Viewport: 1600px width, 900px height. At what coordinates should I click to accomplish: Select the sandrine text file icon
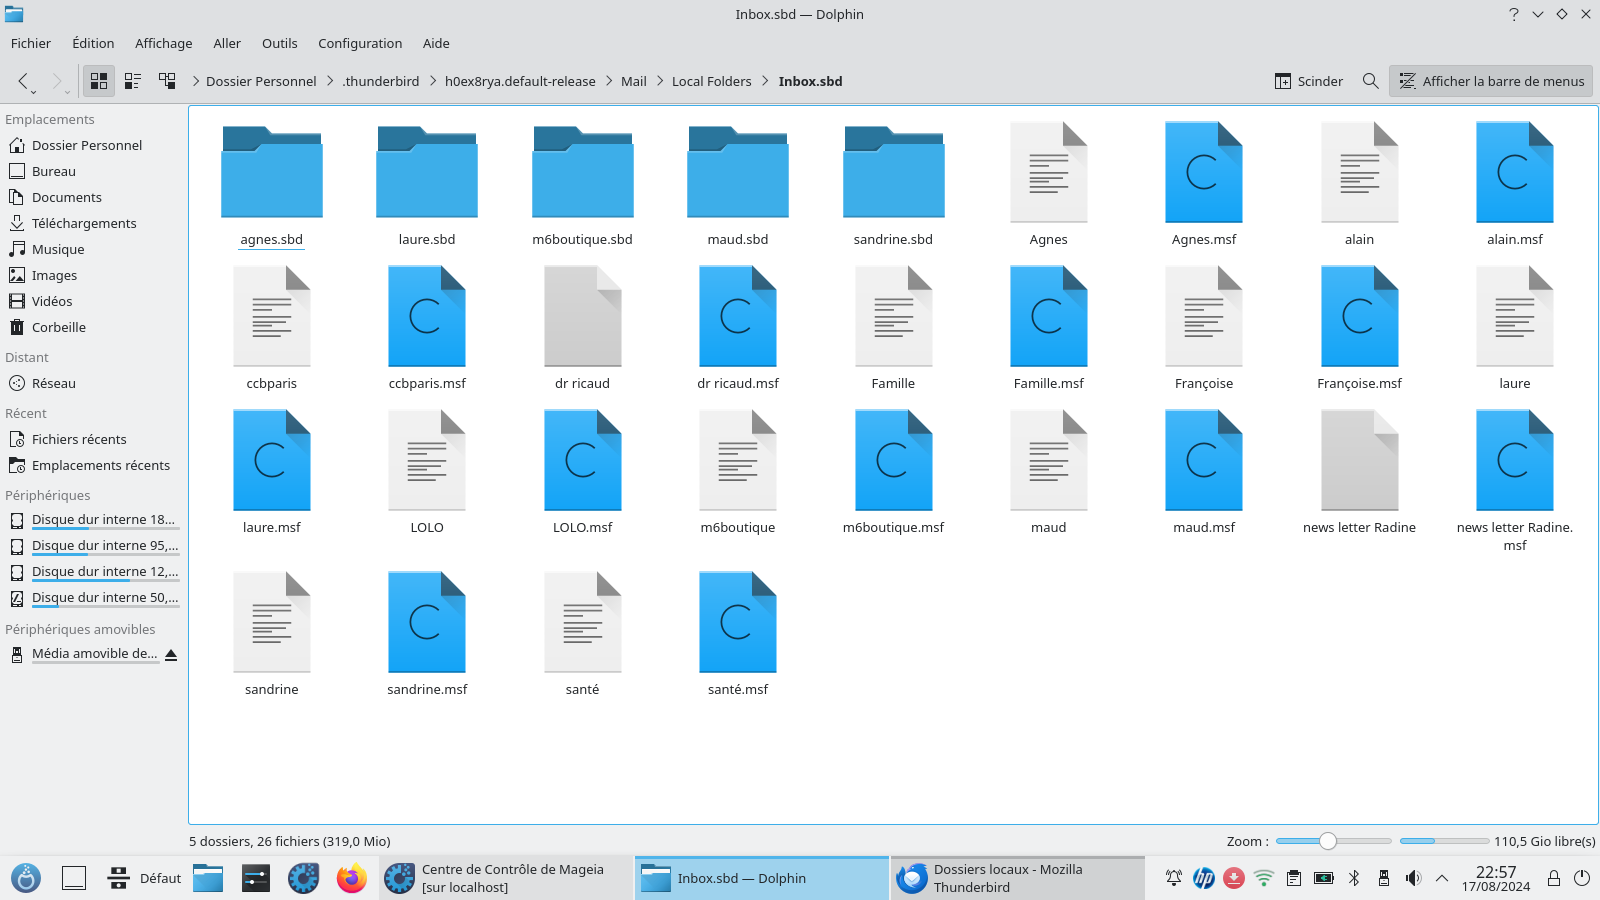pos(272,622)
